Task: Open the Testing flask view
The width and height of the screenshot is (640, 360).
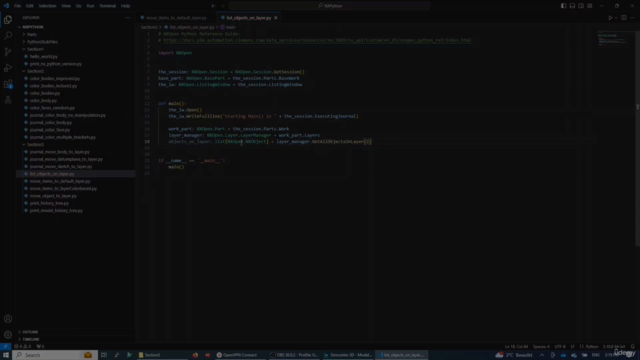Action: point(8,100)
